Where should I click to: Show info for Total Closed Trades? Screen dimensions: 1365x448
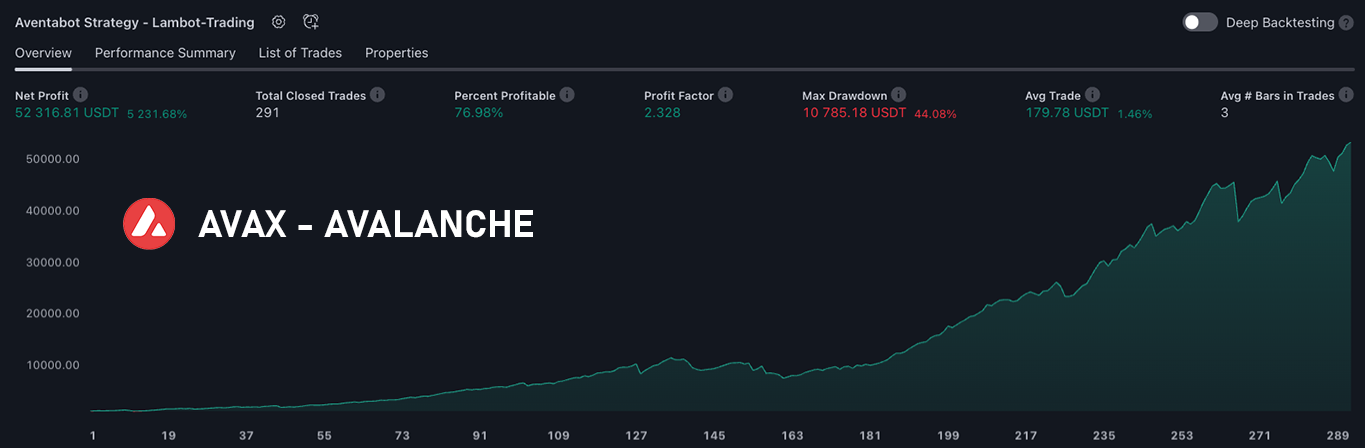[x=377, y=95]
